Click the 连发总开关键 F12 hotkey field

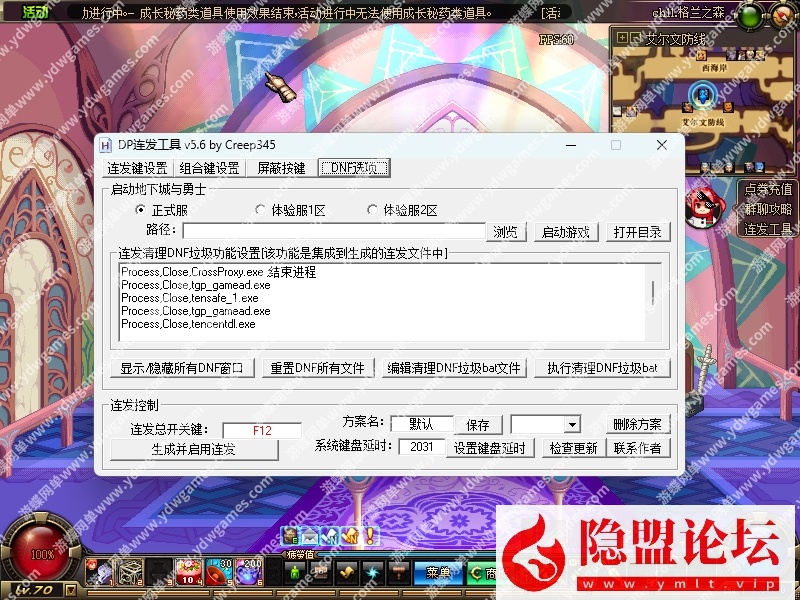[262, 431]
